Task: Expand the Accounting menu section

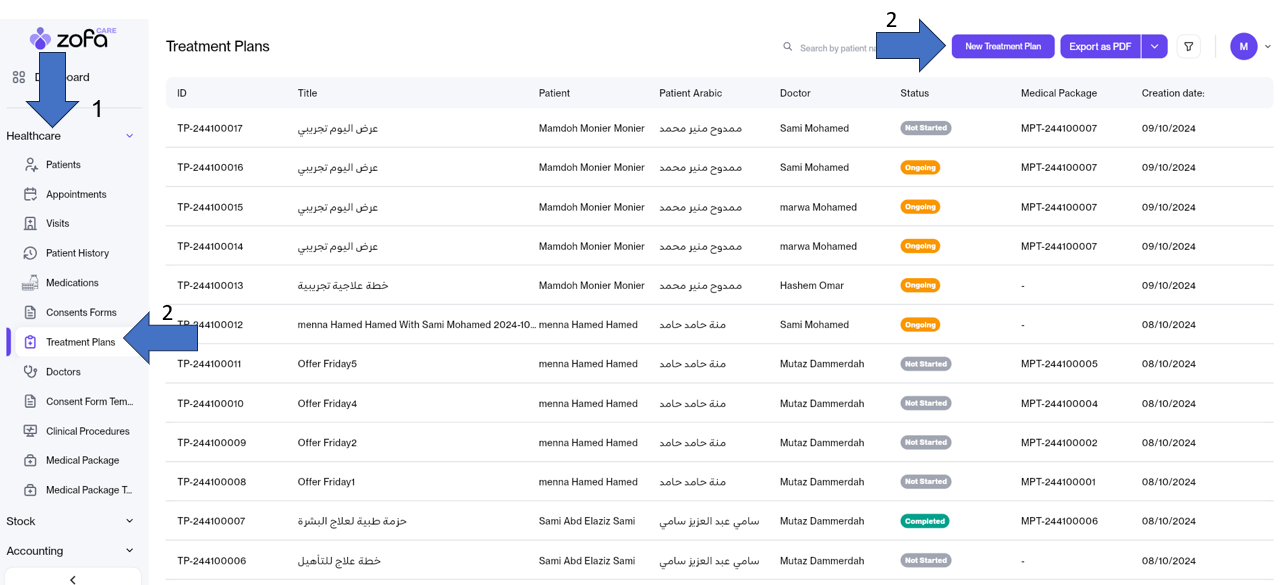Action: (129, 551)
